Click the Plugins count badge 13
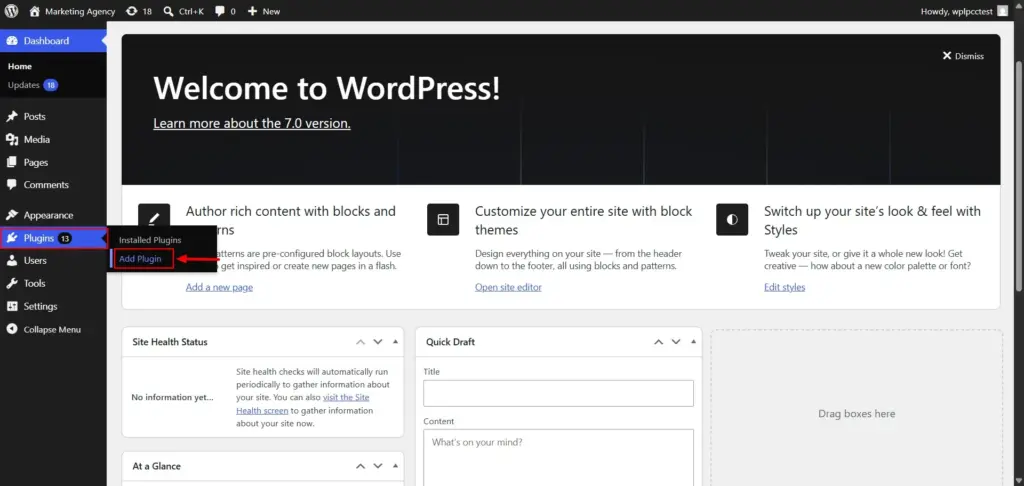This screenshot has width=1024, height=486. 65,238
